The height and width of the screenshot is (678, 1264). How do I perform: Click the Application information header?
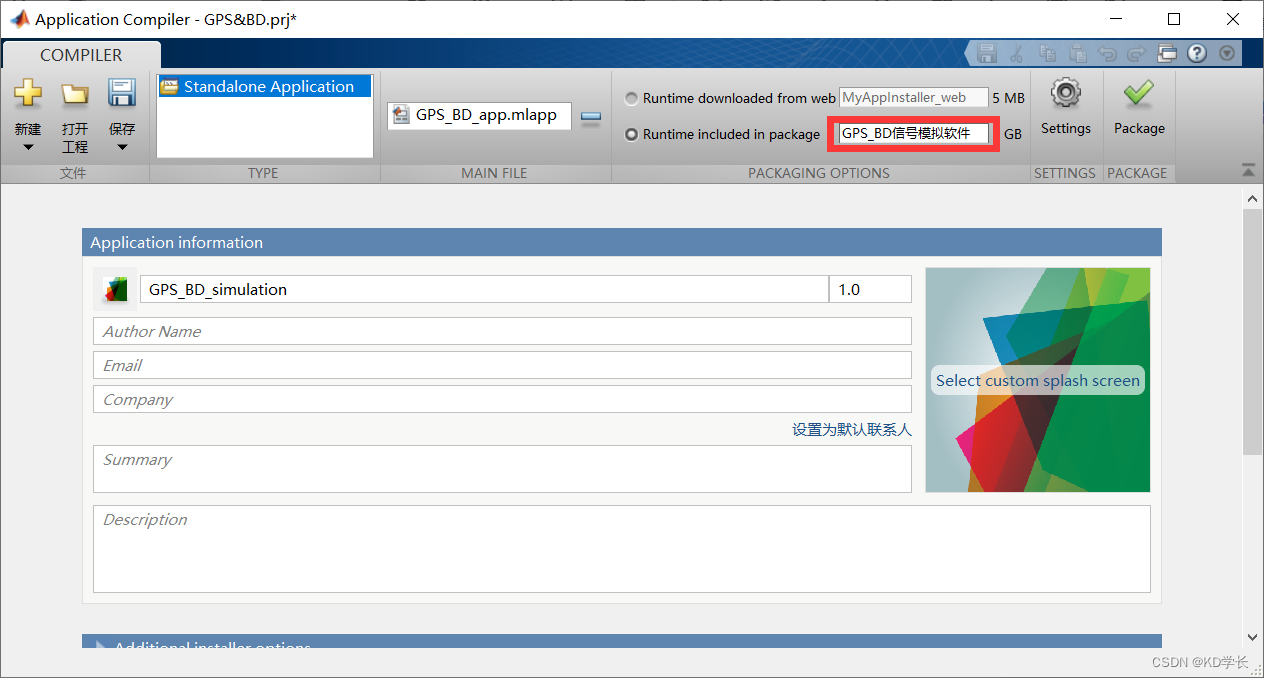pyautogui.click(x=622, y=242)
